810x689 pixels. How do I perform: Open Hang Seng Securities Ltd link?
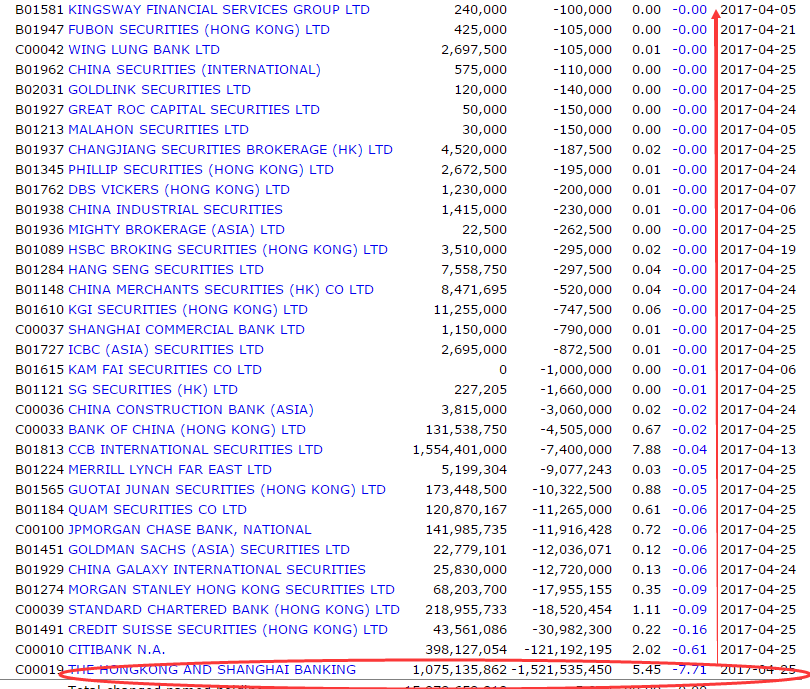click(166, 270)
